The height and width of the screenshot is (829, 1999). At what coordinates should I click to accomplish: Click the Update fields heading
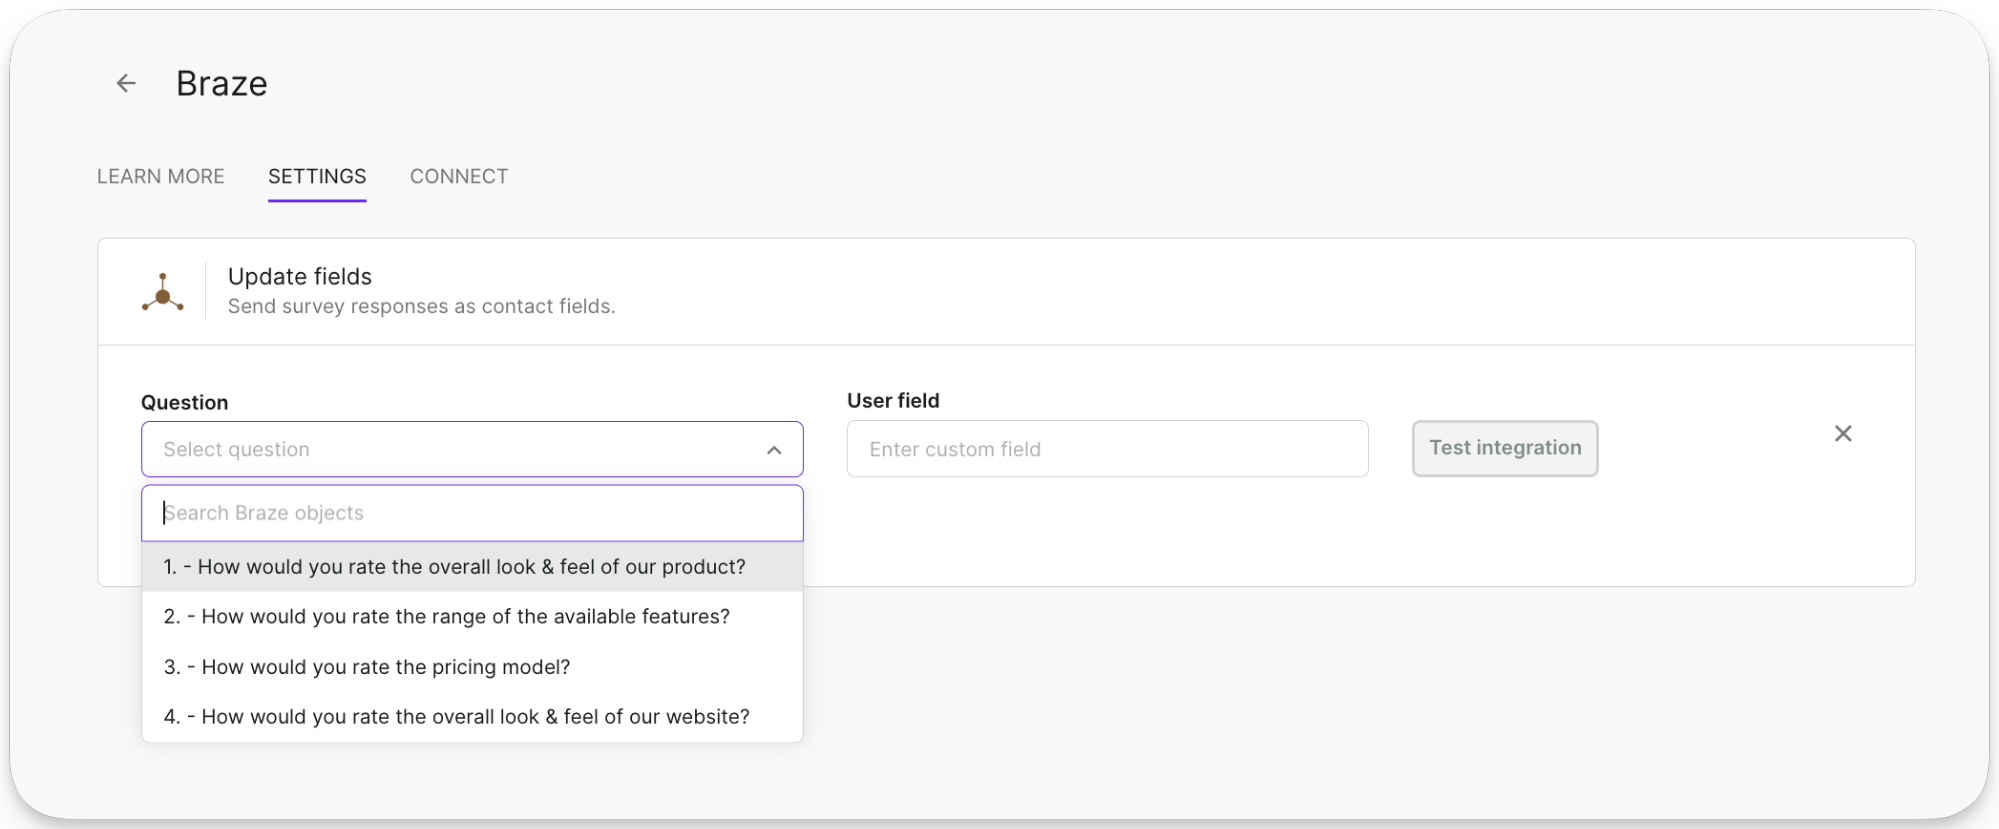point(300,277)
